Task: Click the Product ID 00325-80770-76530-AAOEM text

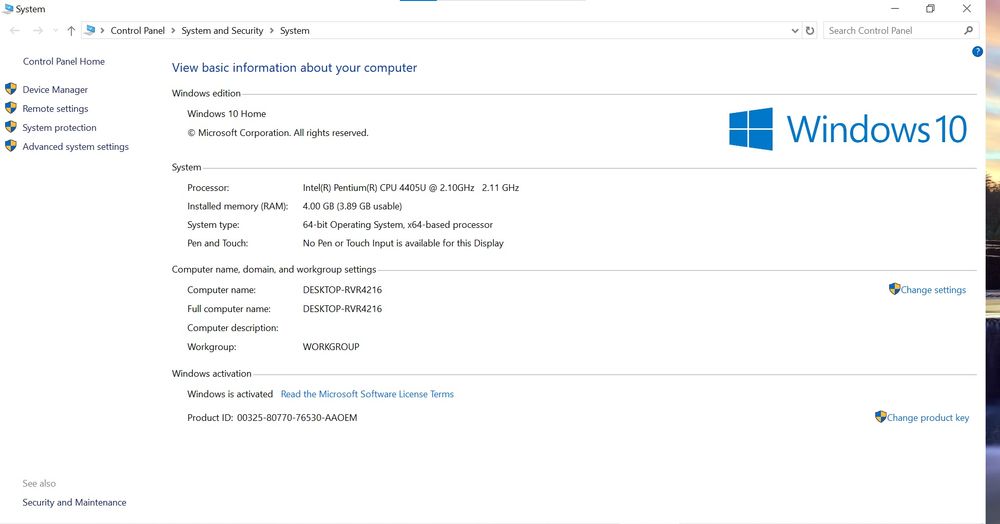Action: point(272,418)
